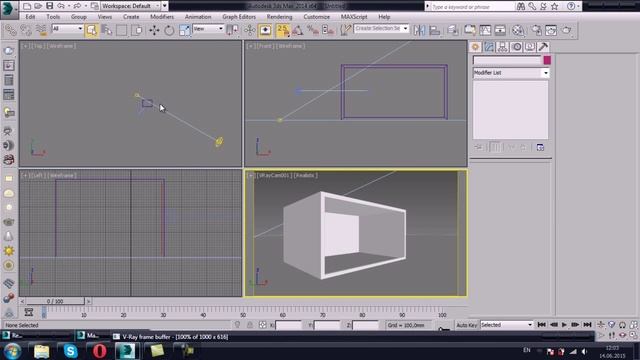Select the Move tool
Screen dimensions: 640x360
[x=154, y=30]
